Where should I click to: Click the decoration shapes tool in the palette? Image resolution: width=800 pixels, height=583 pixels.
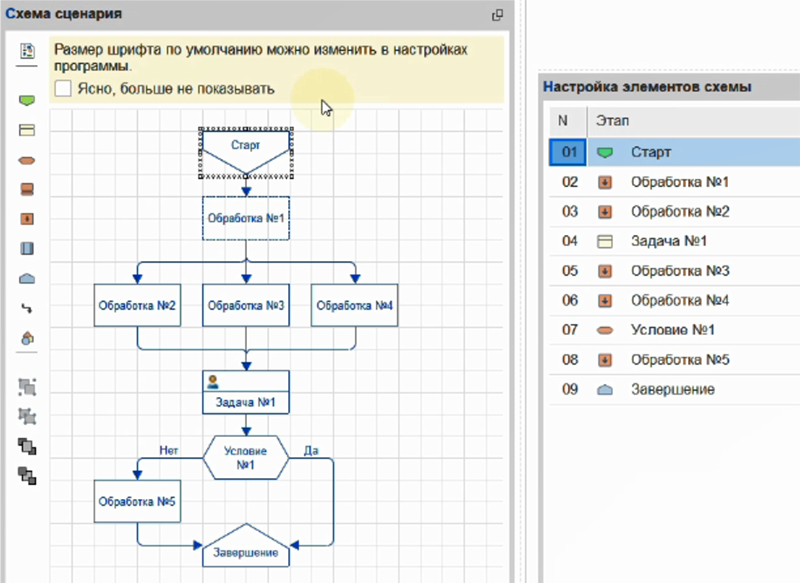click(28, 338)
